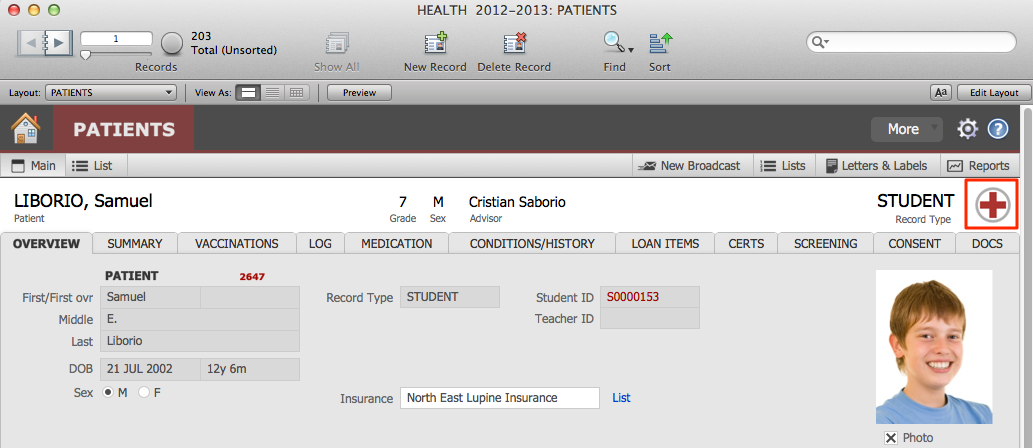Open the MEDICATION tab
Image resolution: width=1033 pixels, height=448 pixels.
396,243
